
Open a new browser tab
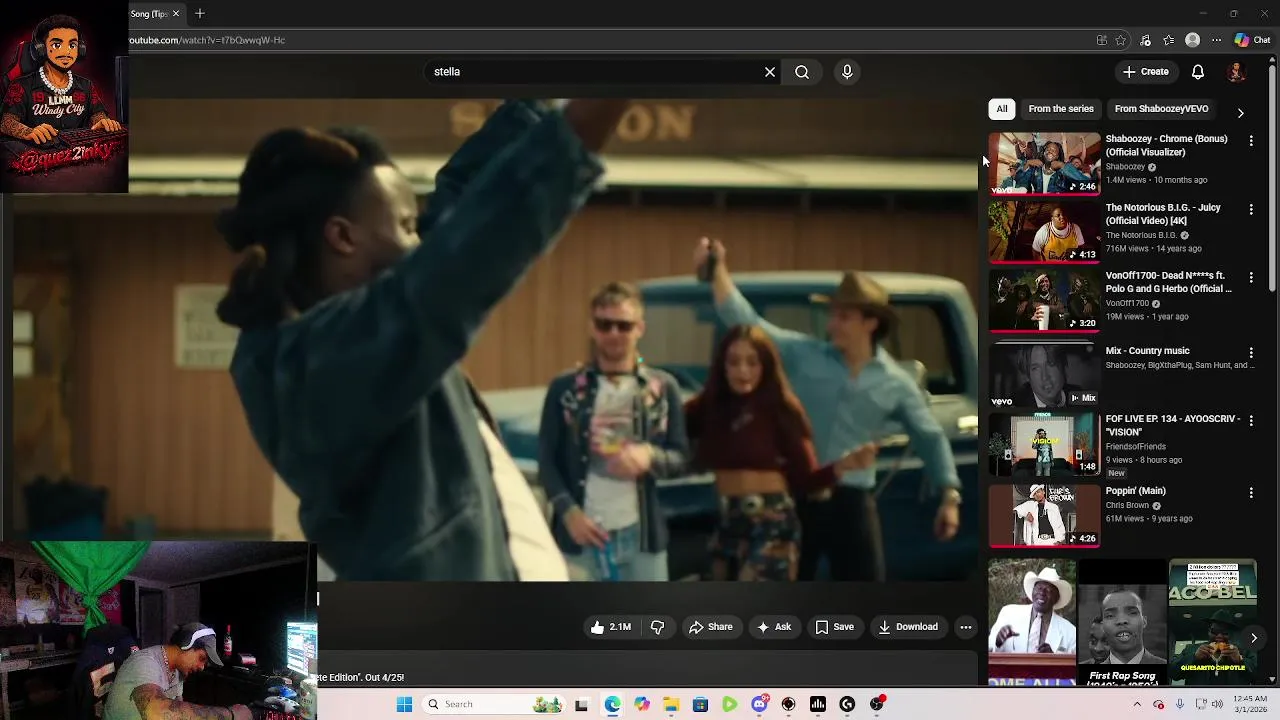click(200, 14)
